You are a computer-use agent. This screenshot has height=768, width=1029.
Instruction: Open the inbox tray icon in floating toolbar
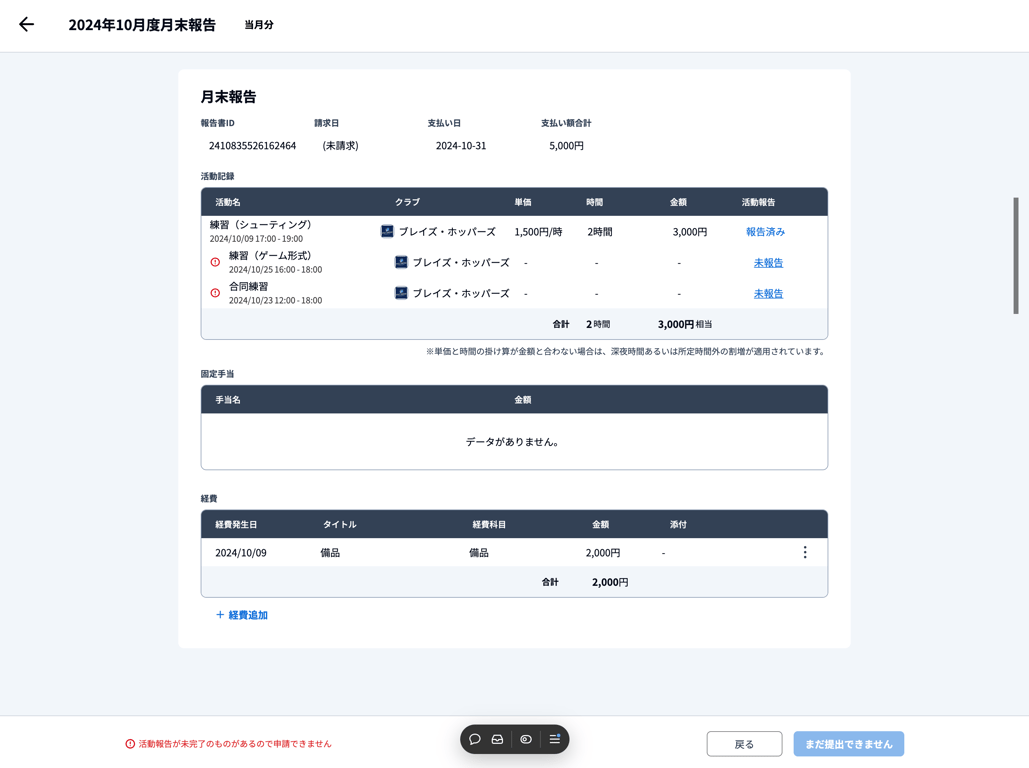click(x=498, y=739)
